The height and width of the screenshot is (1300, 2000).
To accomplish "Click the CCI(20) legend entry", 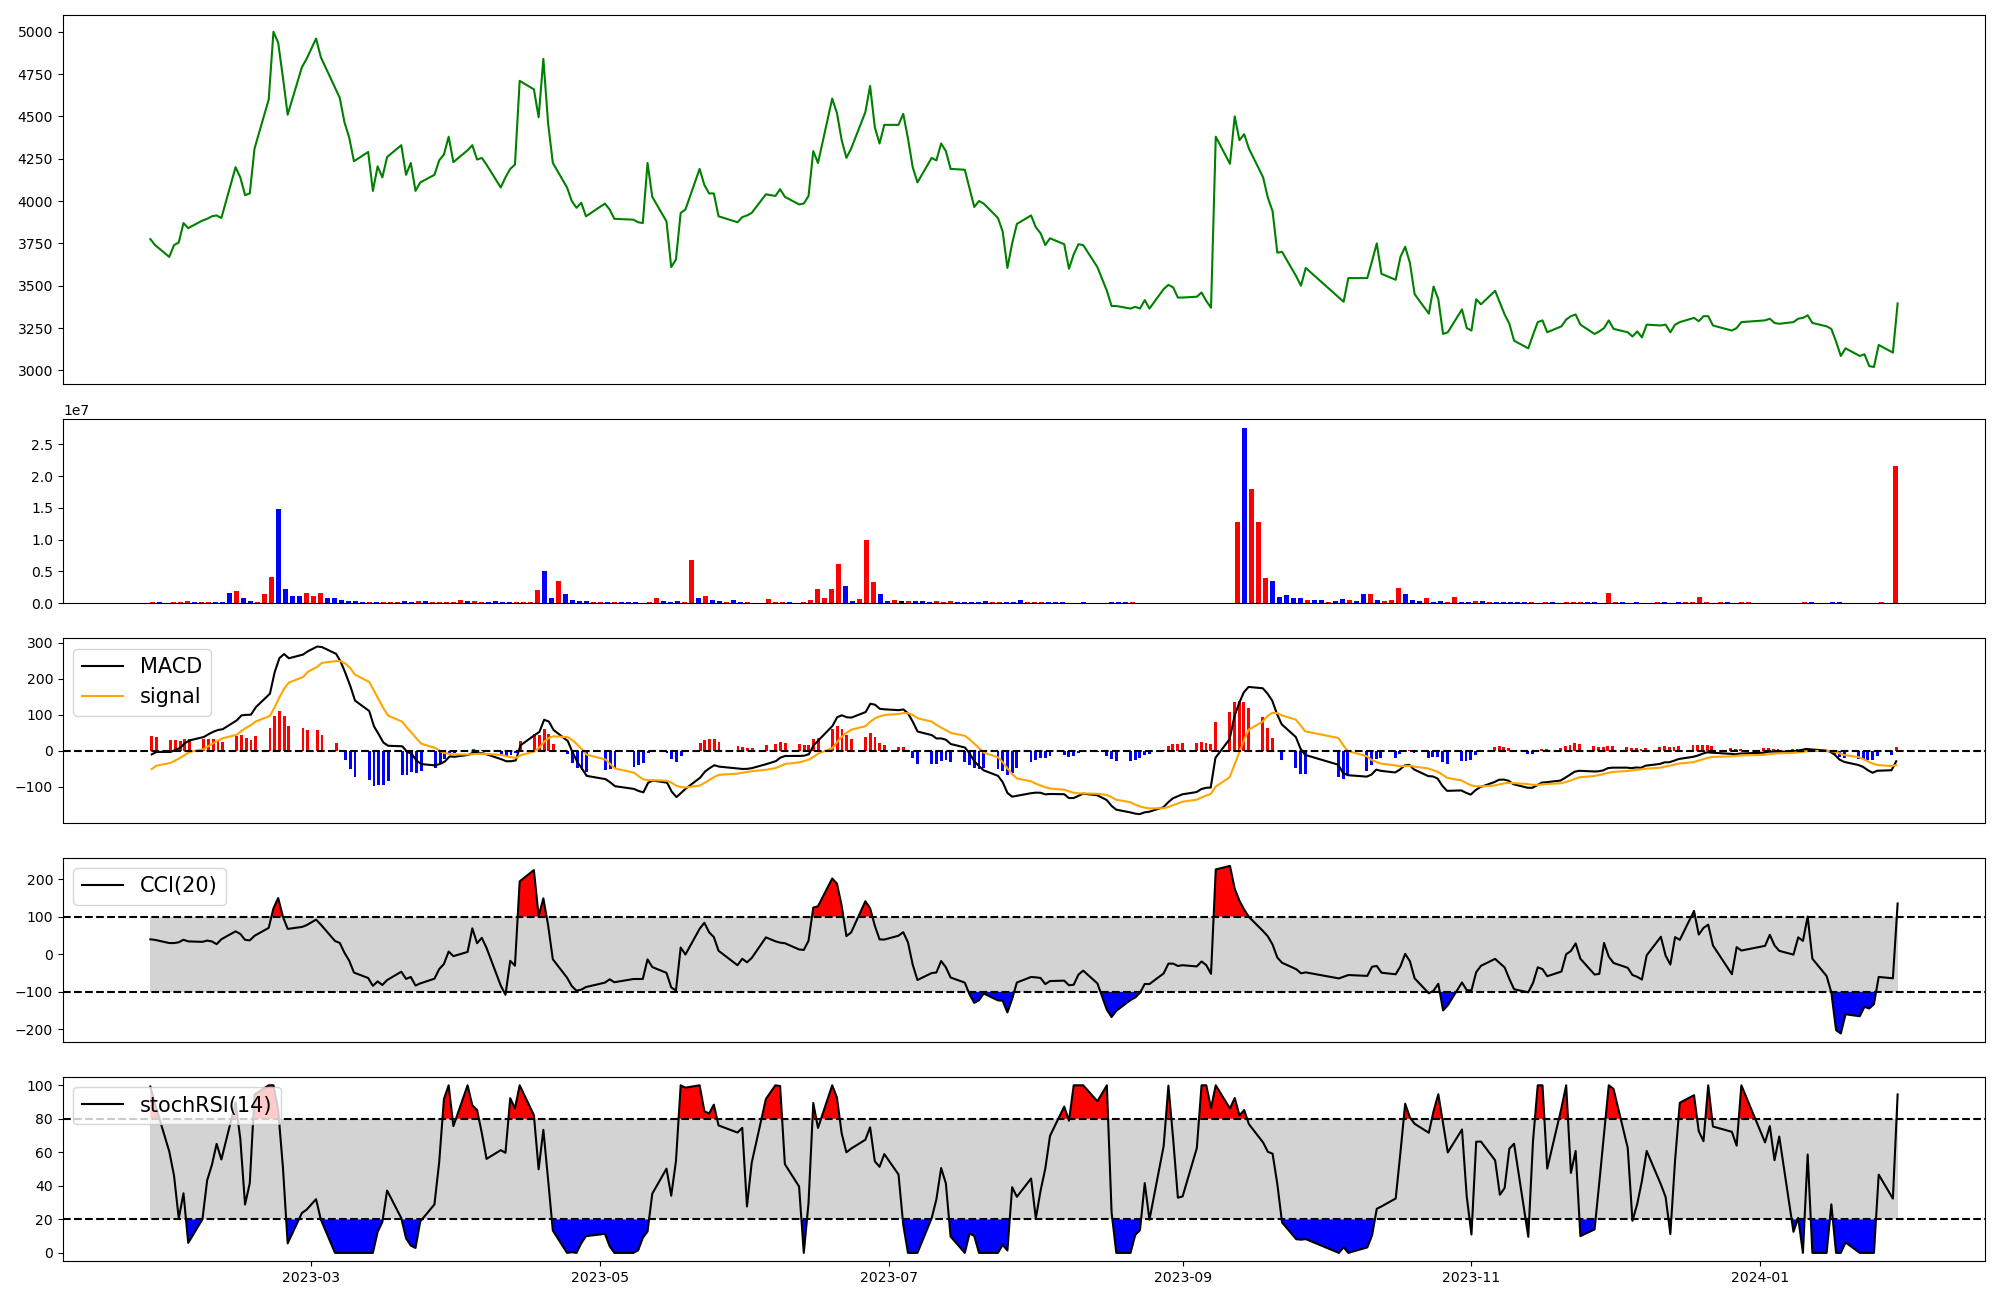I will tap(177, 886).
